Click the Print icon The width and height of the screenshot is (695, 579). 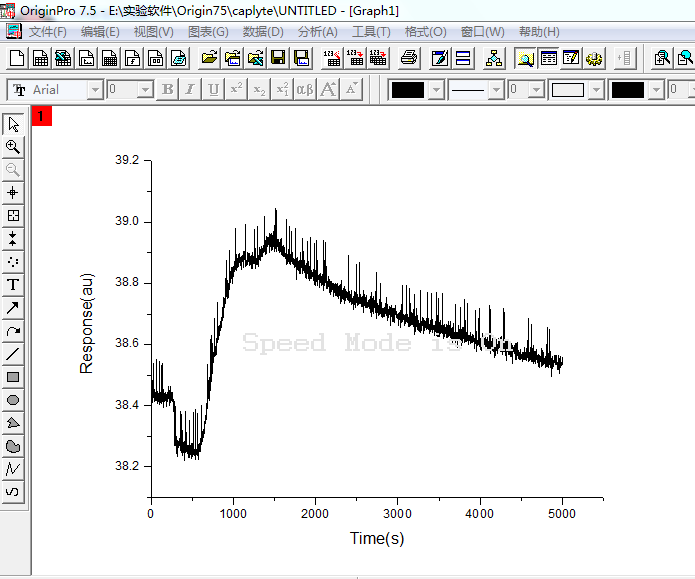pyautogui.click(x=409, y=58)
